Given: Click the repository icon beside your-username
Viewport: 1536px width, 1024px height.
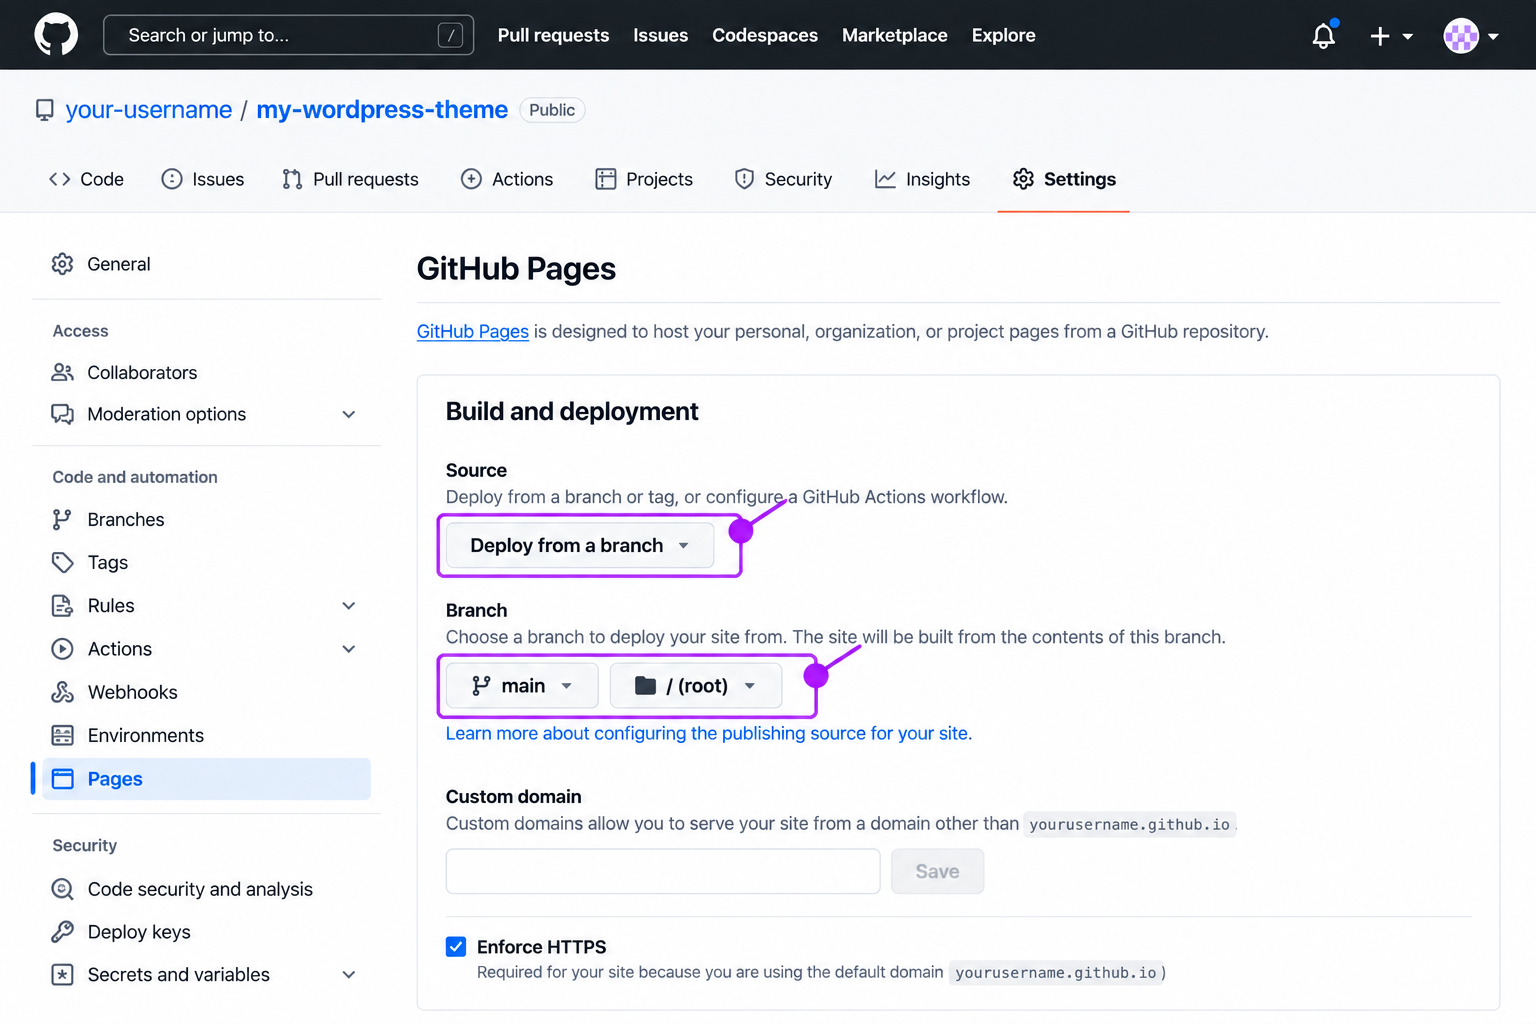Looking at the screenshot, I should pos(45,110).
